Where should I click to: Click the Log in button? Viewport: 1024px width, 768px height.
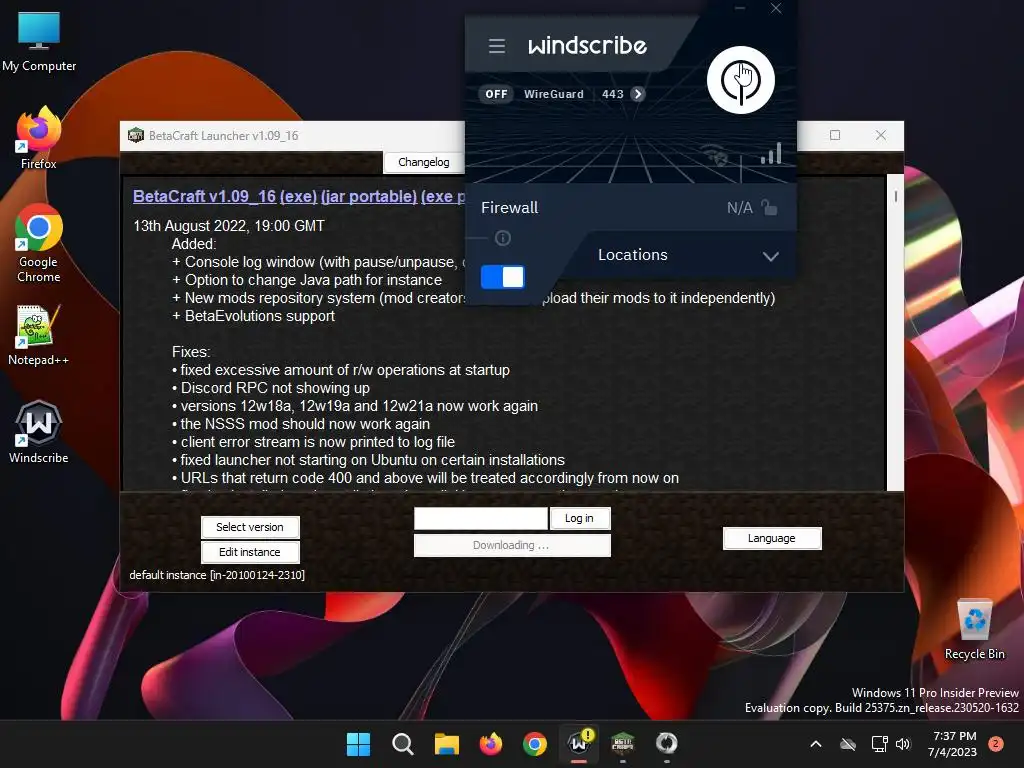[580, 519]
